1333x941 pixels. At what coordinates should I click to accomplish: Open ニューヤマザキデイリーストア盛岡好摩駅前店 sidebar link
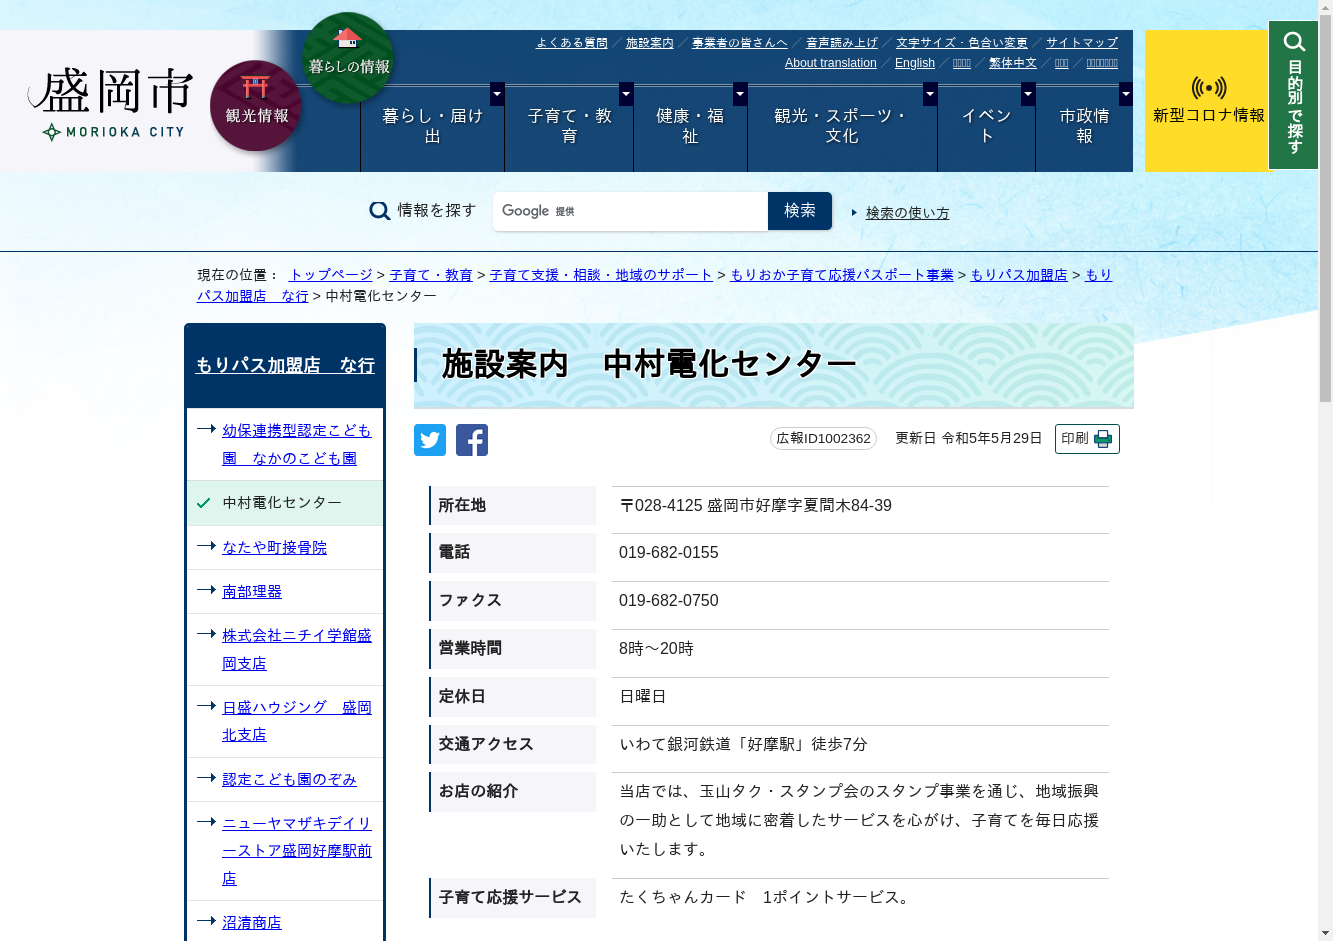(x=296, y=851)
